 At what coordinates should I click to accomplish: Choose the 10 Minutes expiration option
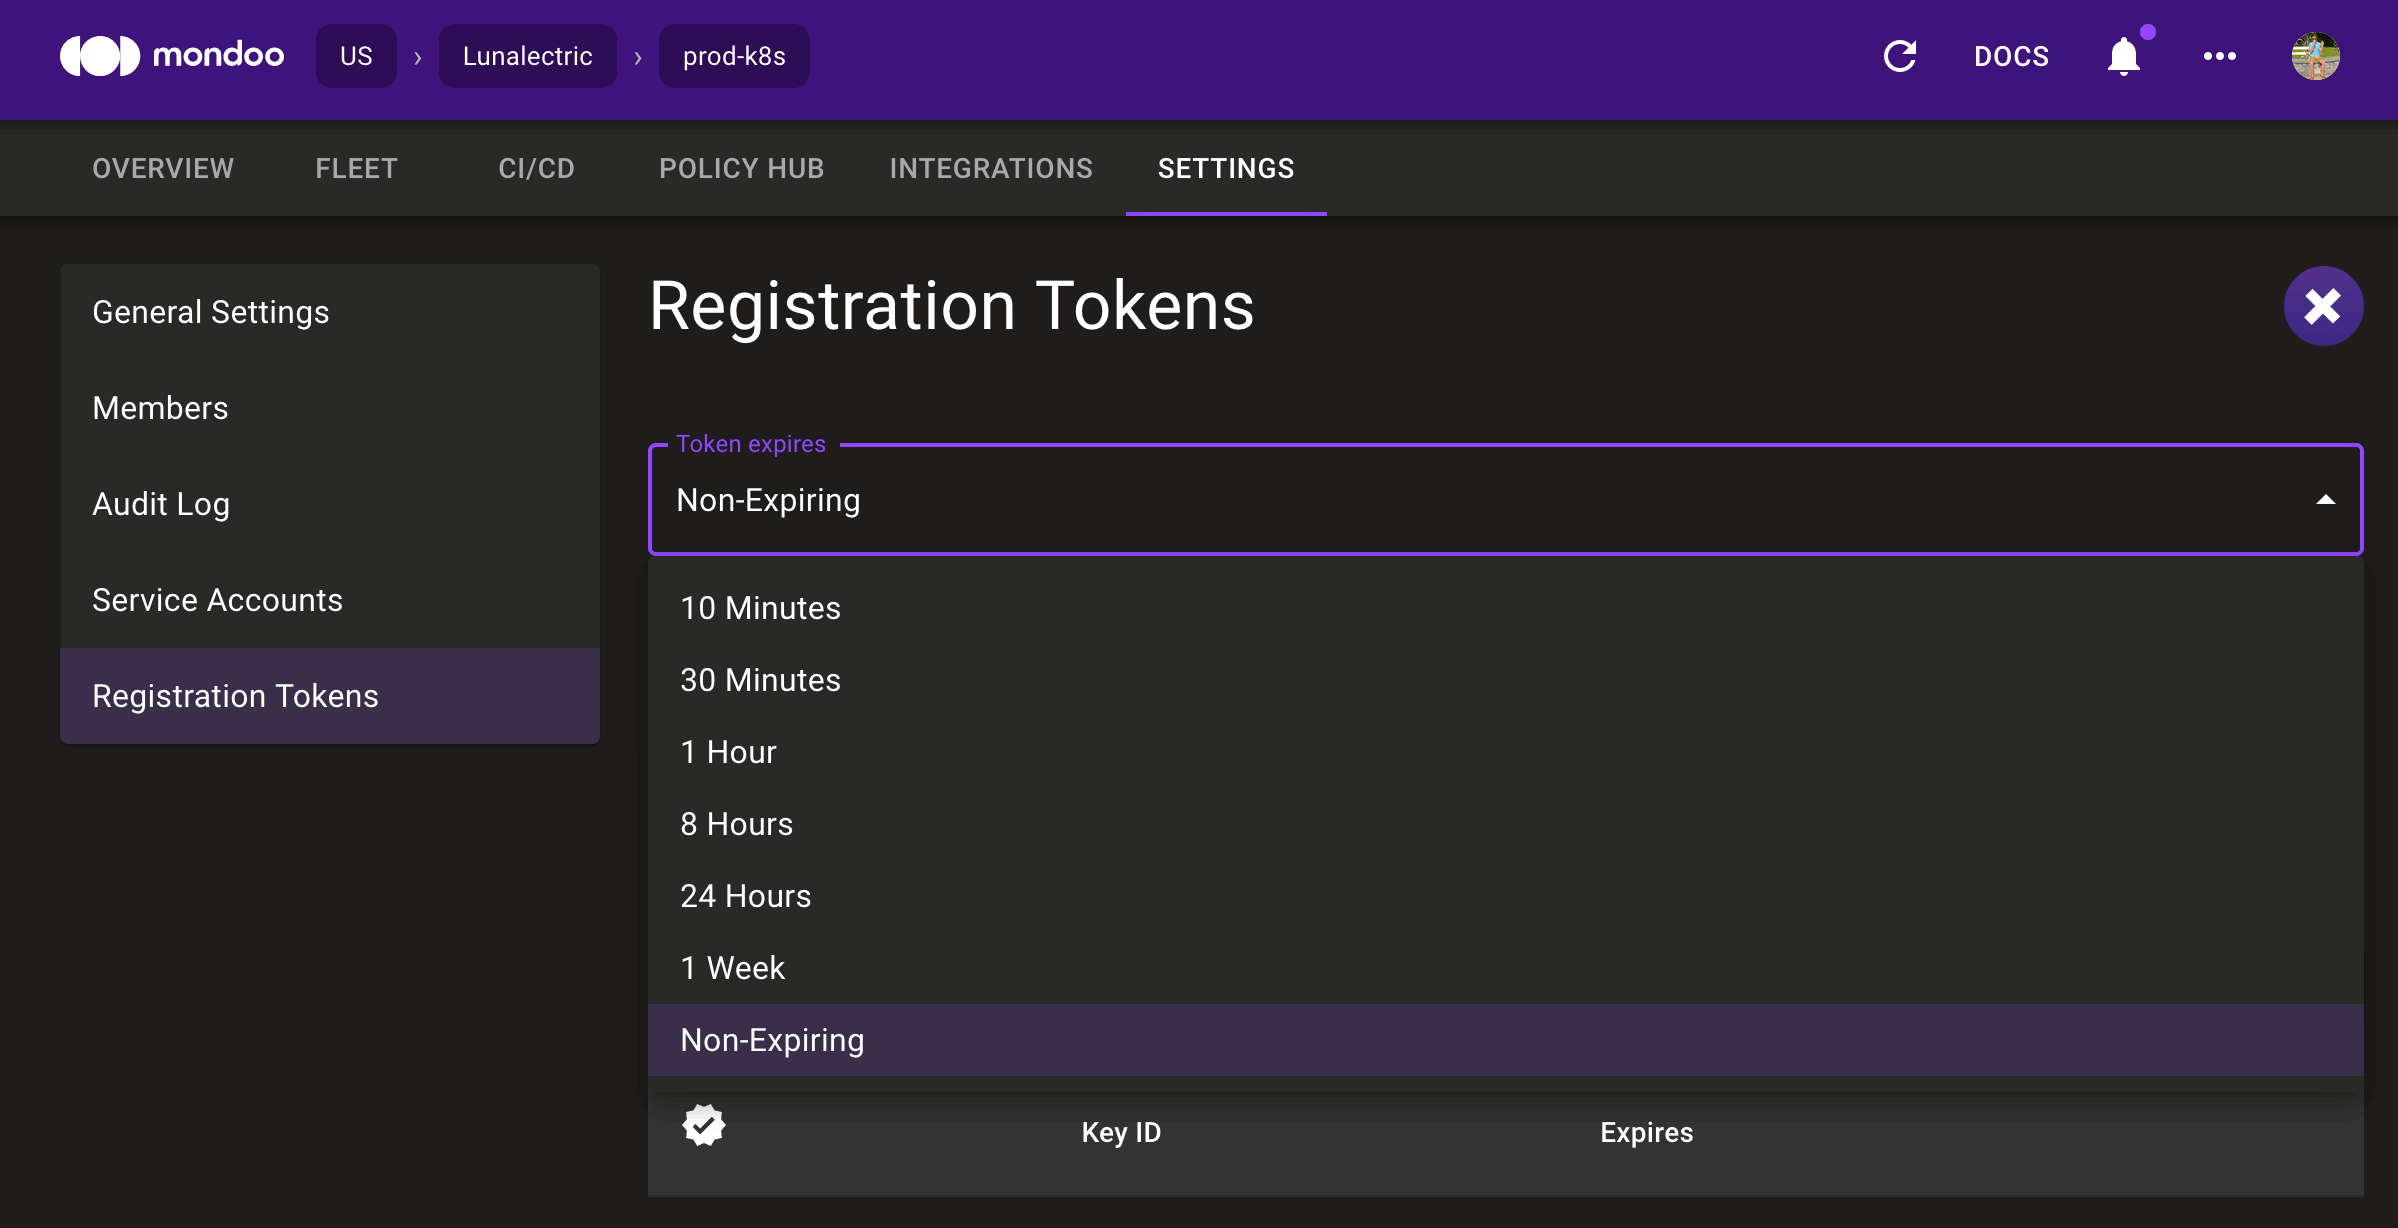[x=760, y=608]
